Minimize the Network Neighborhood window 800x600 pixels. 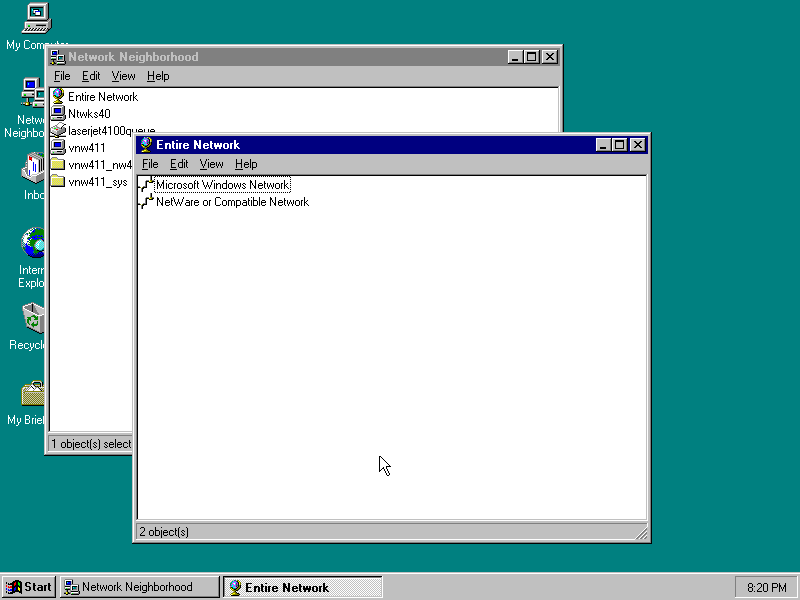click(x=515, y=57)
